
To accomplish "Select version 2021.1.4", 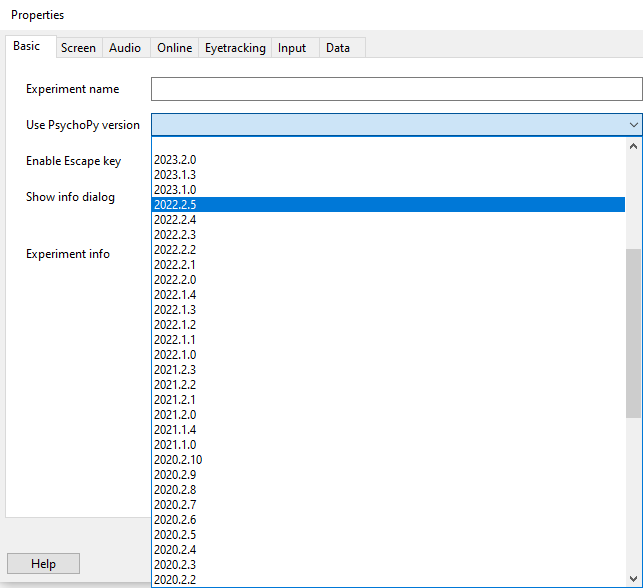I will coord(388,430).
